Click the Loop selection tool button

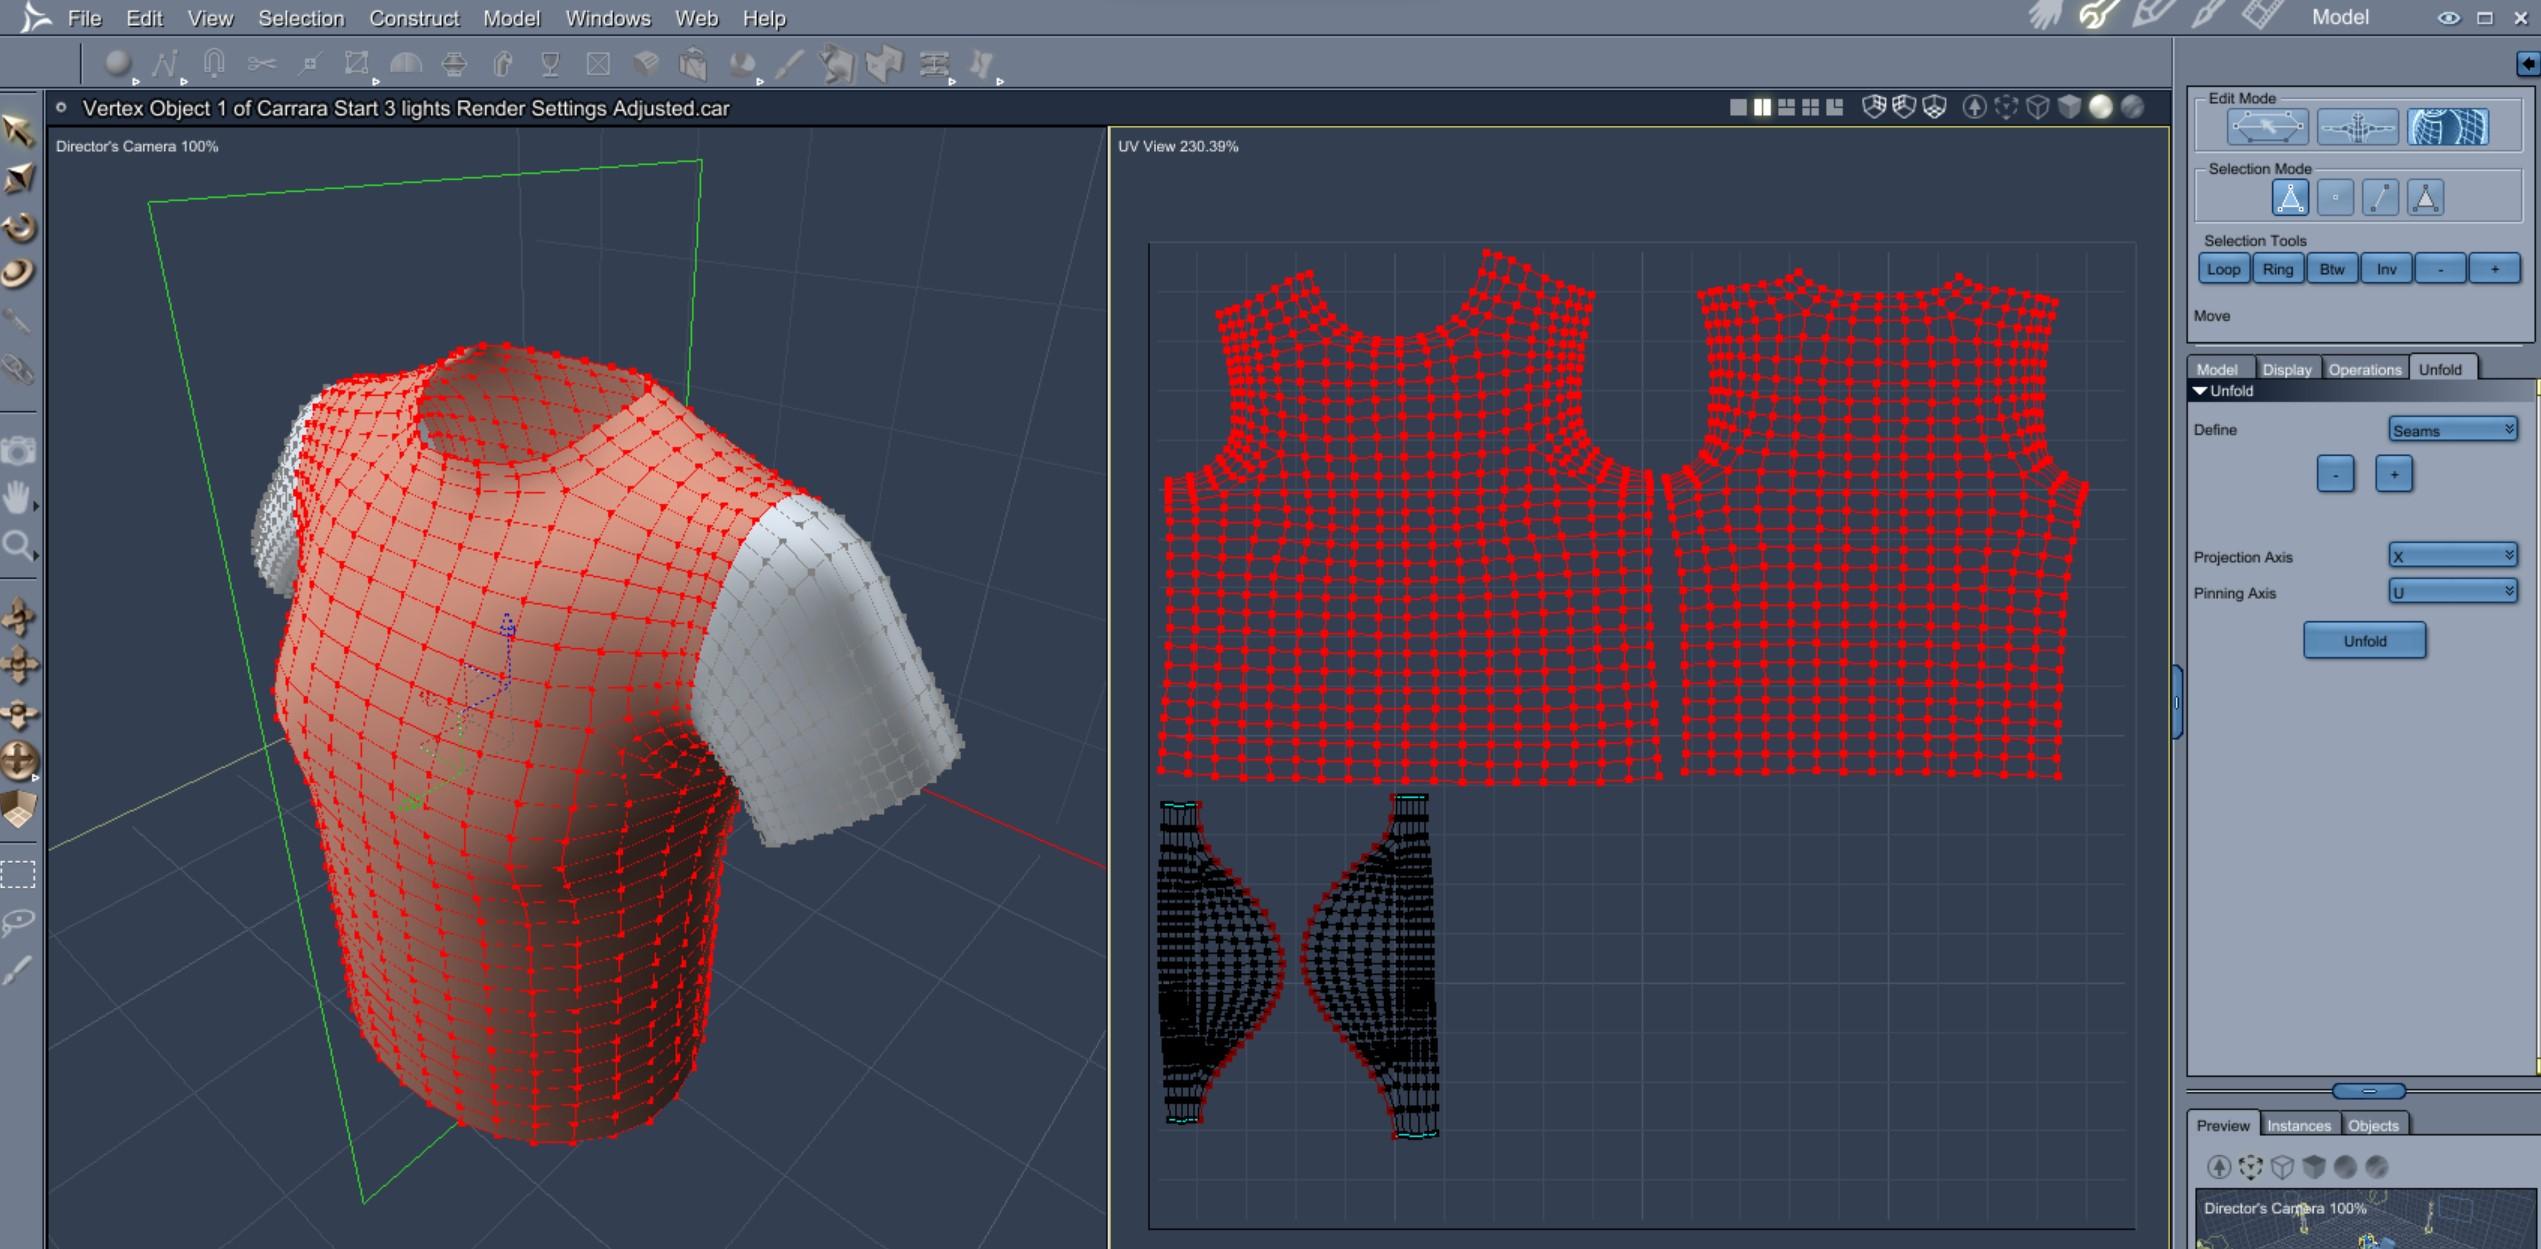[2223, 269]
